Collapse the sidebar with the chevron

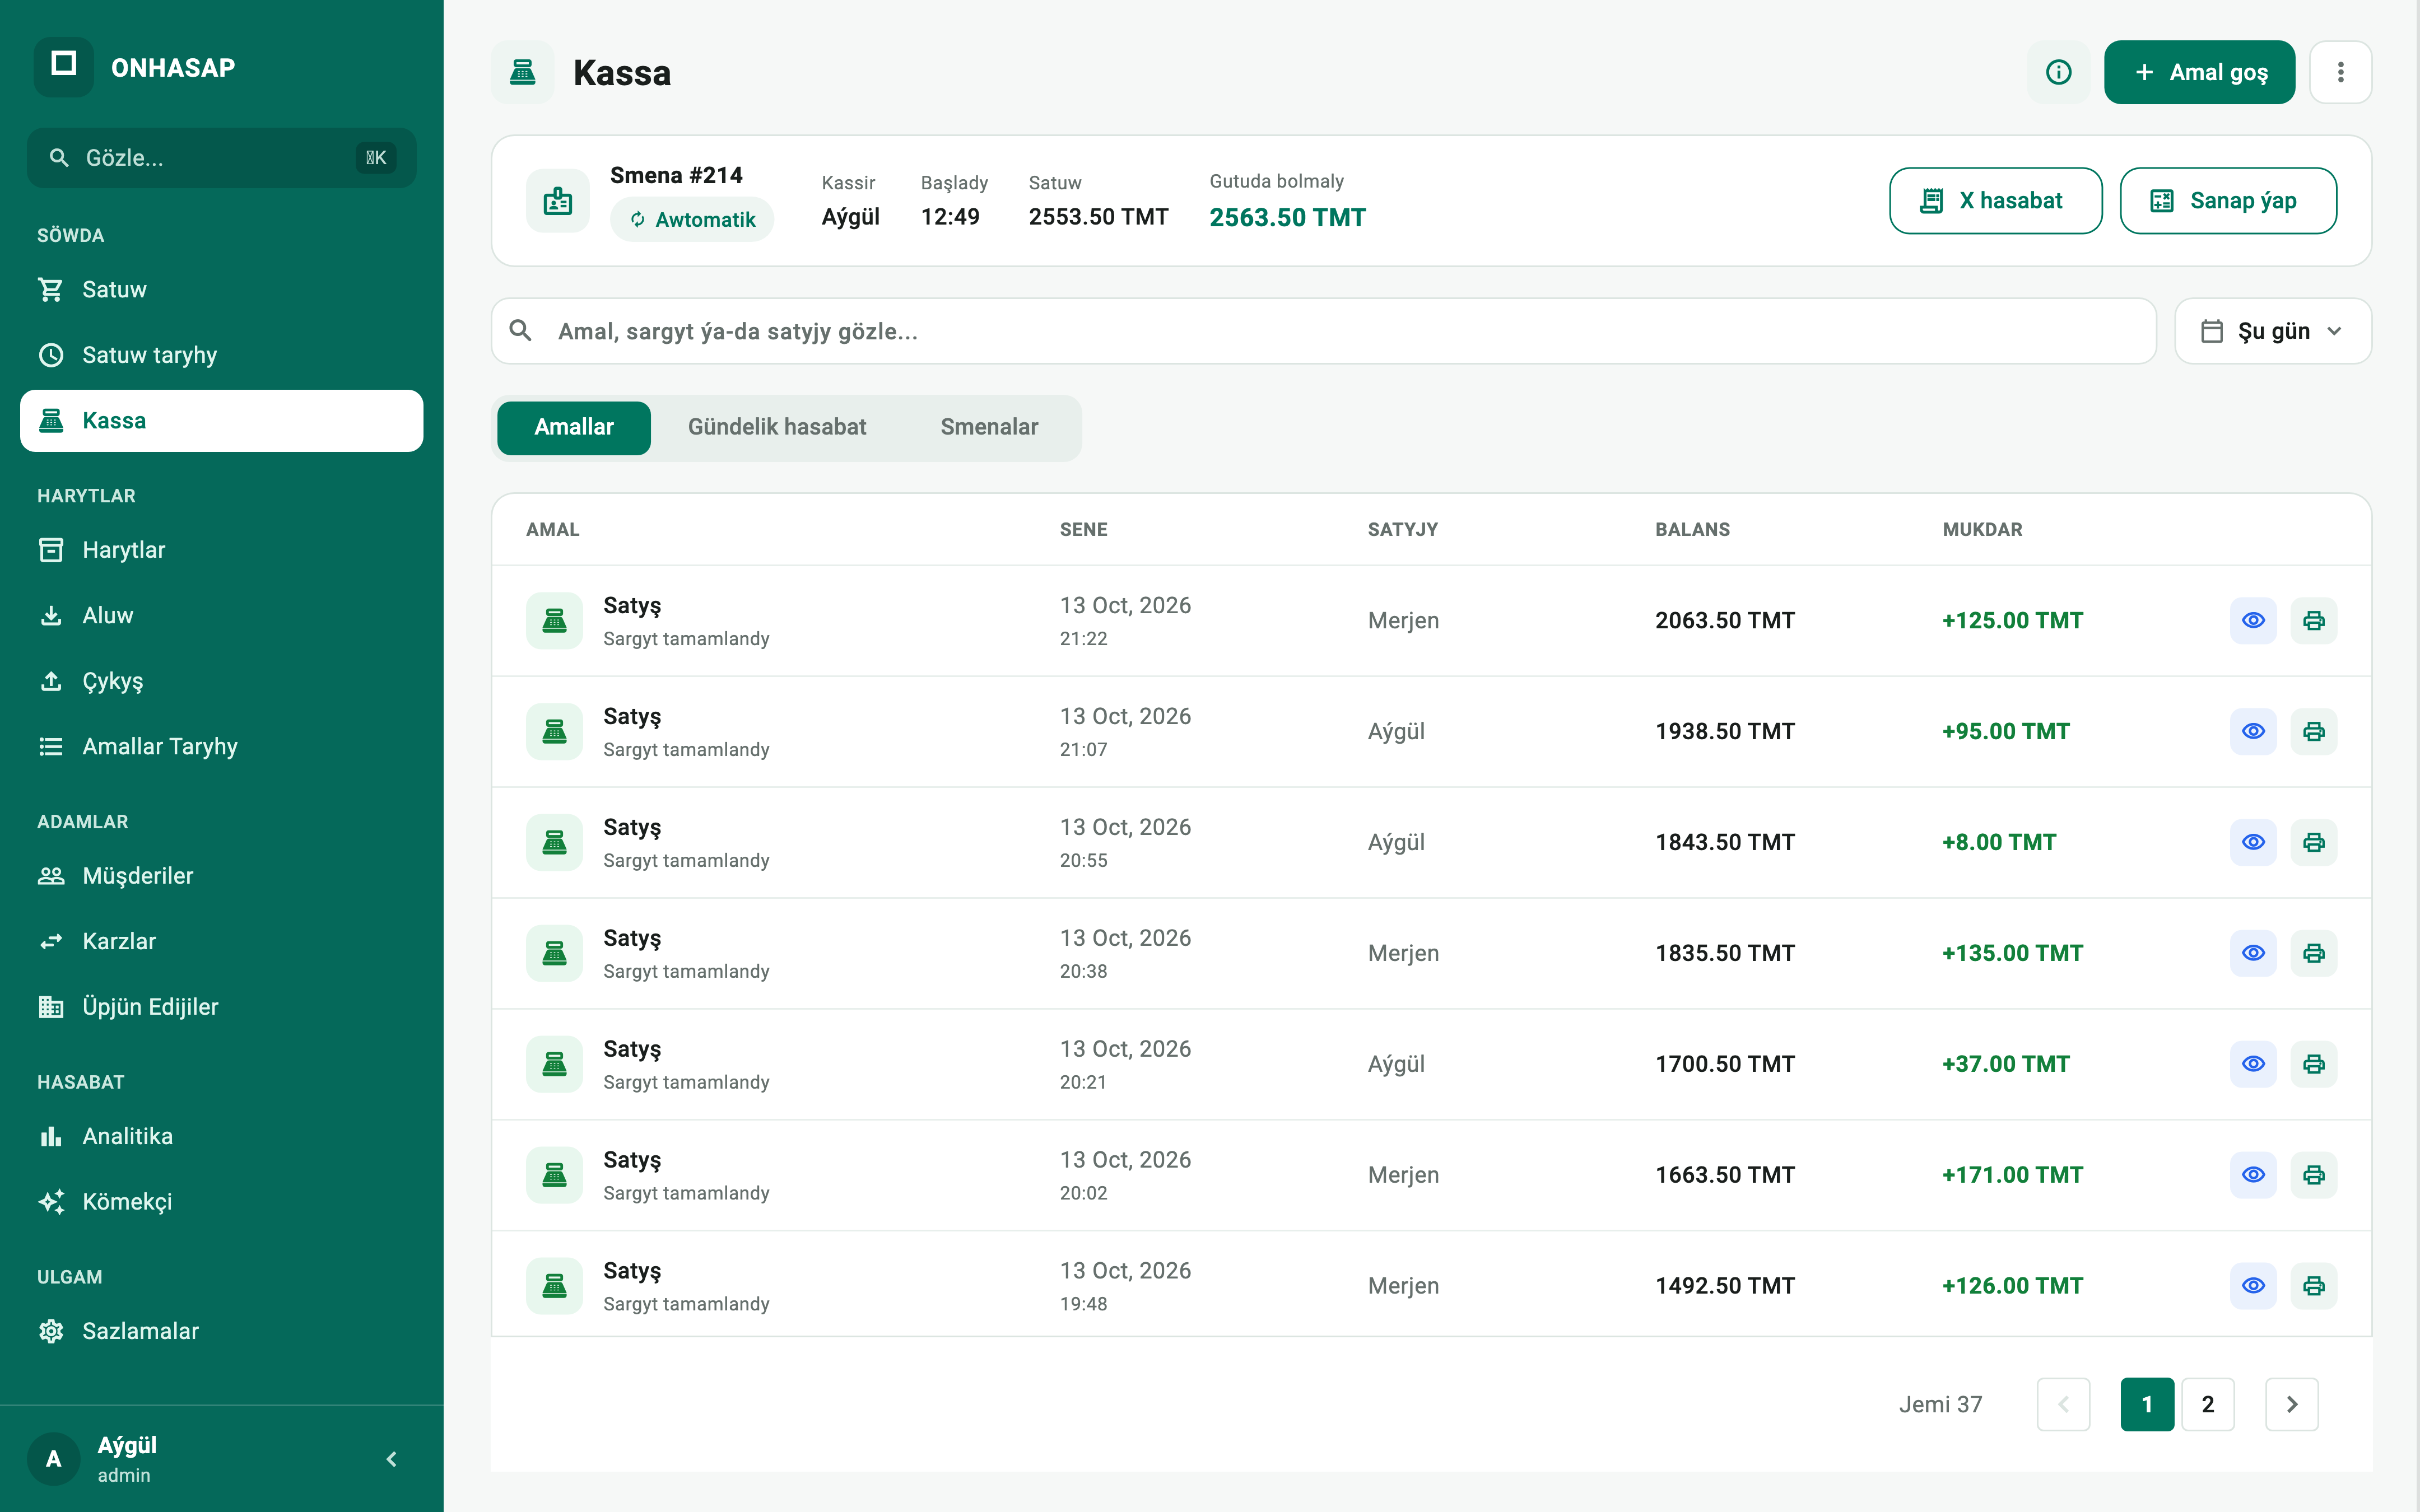coord(392,1459)
